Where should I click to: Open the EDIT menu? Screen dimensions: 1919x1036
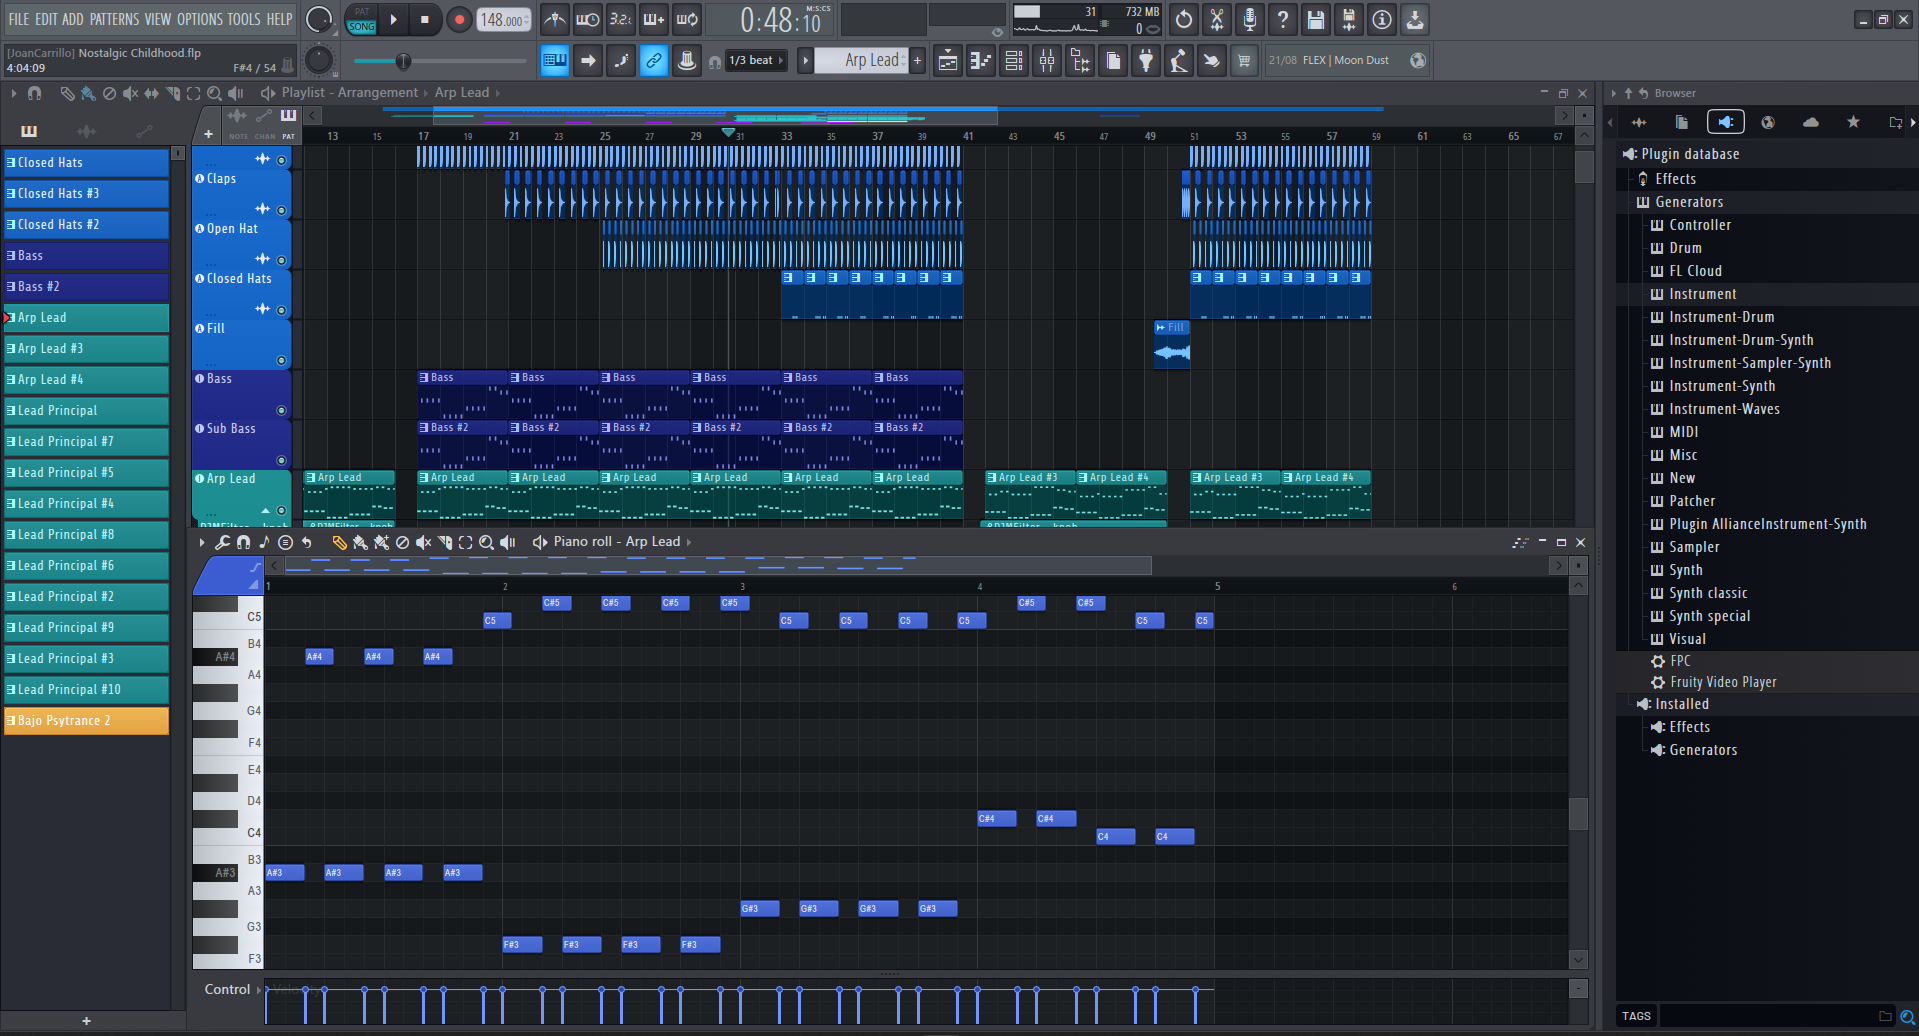46,19
